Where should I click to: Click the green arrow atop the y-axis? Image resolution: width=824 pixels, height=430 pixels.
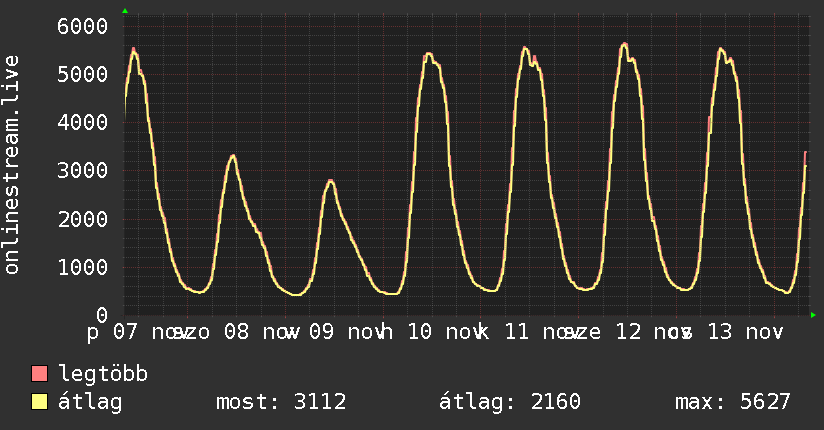coord(124,11)
